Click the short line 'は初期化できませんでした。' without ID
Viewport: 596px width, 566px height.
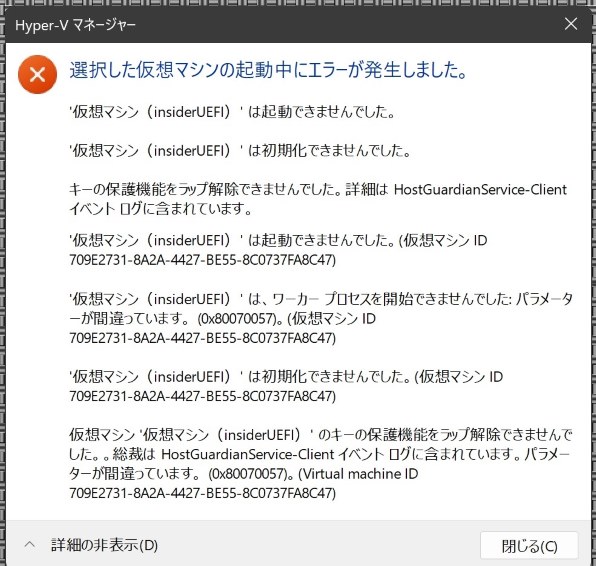pyautogui.click(x=240, y=151)
